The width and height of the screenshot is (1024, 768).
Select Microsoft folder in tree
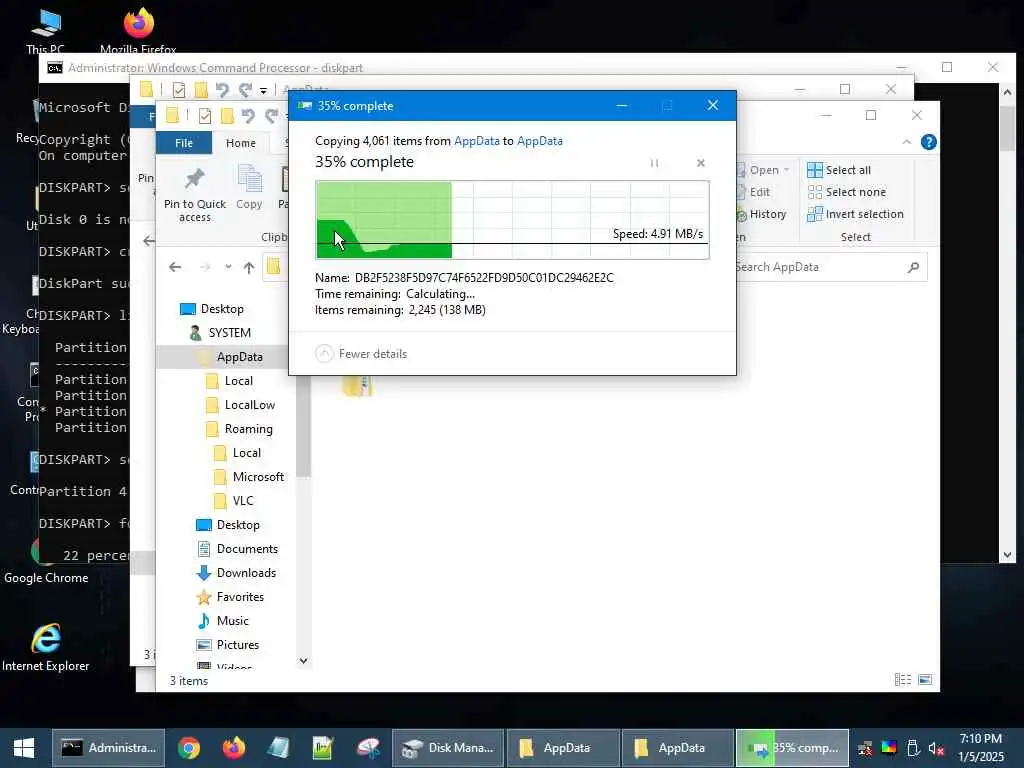click(249, 477)
